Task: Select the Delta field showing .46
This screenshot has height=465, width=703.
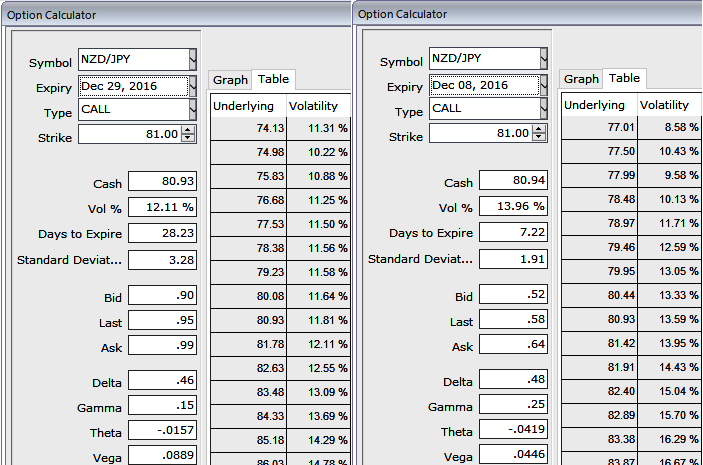Action: [x=163, y=382]
